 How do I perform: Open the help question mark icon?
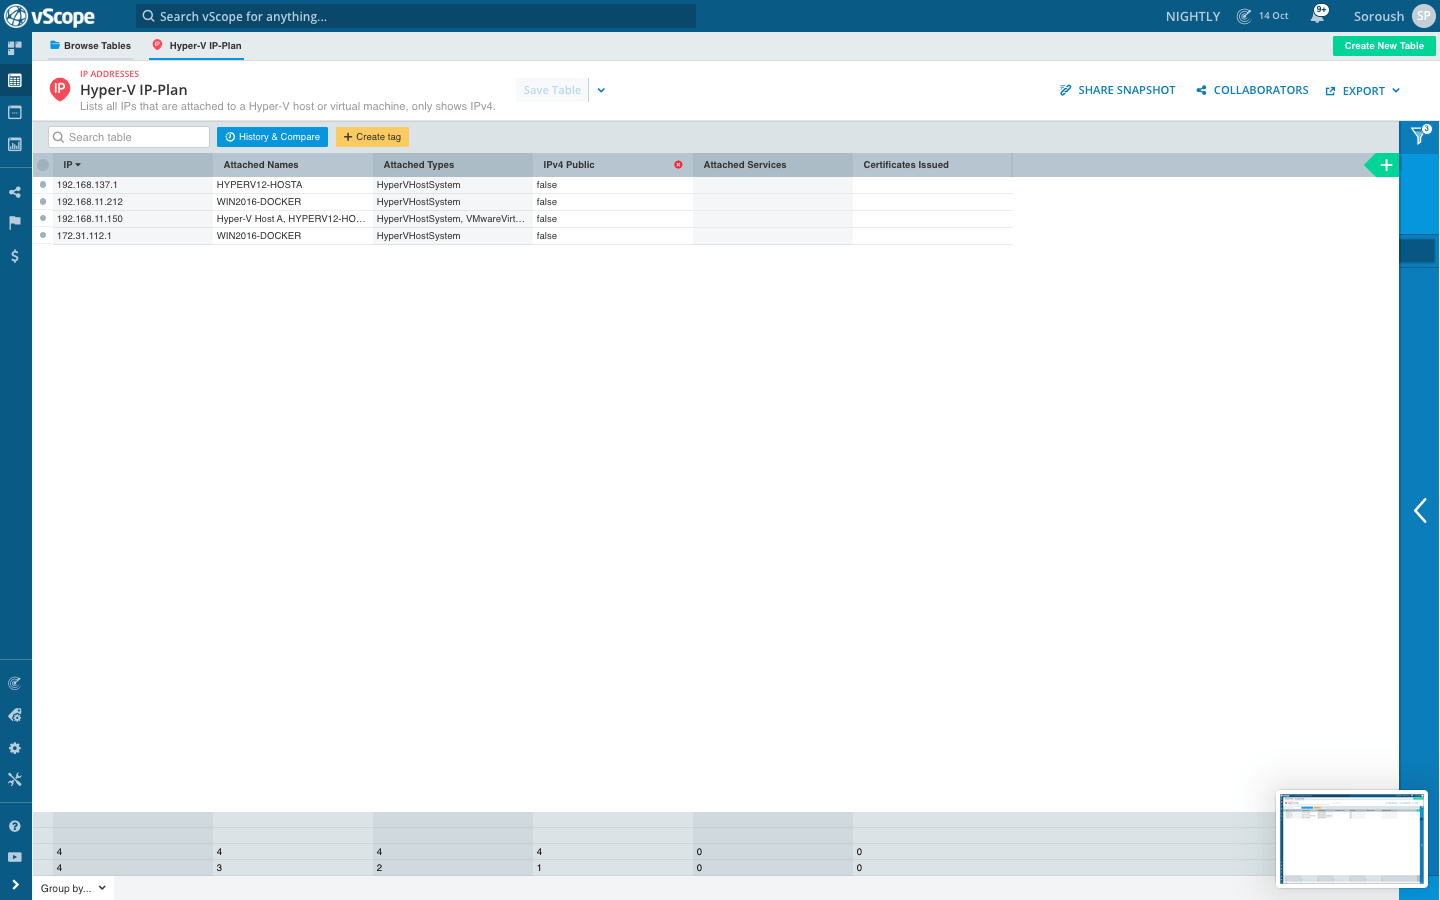[x=15, y=826]
